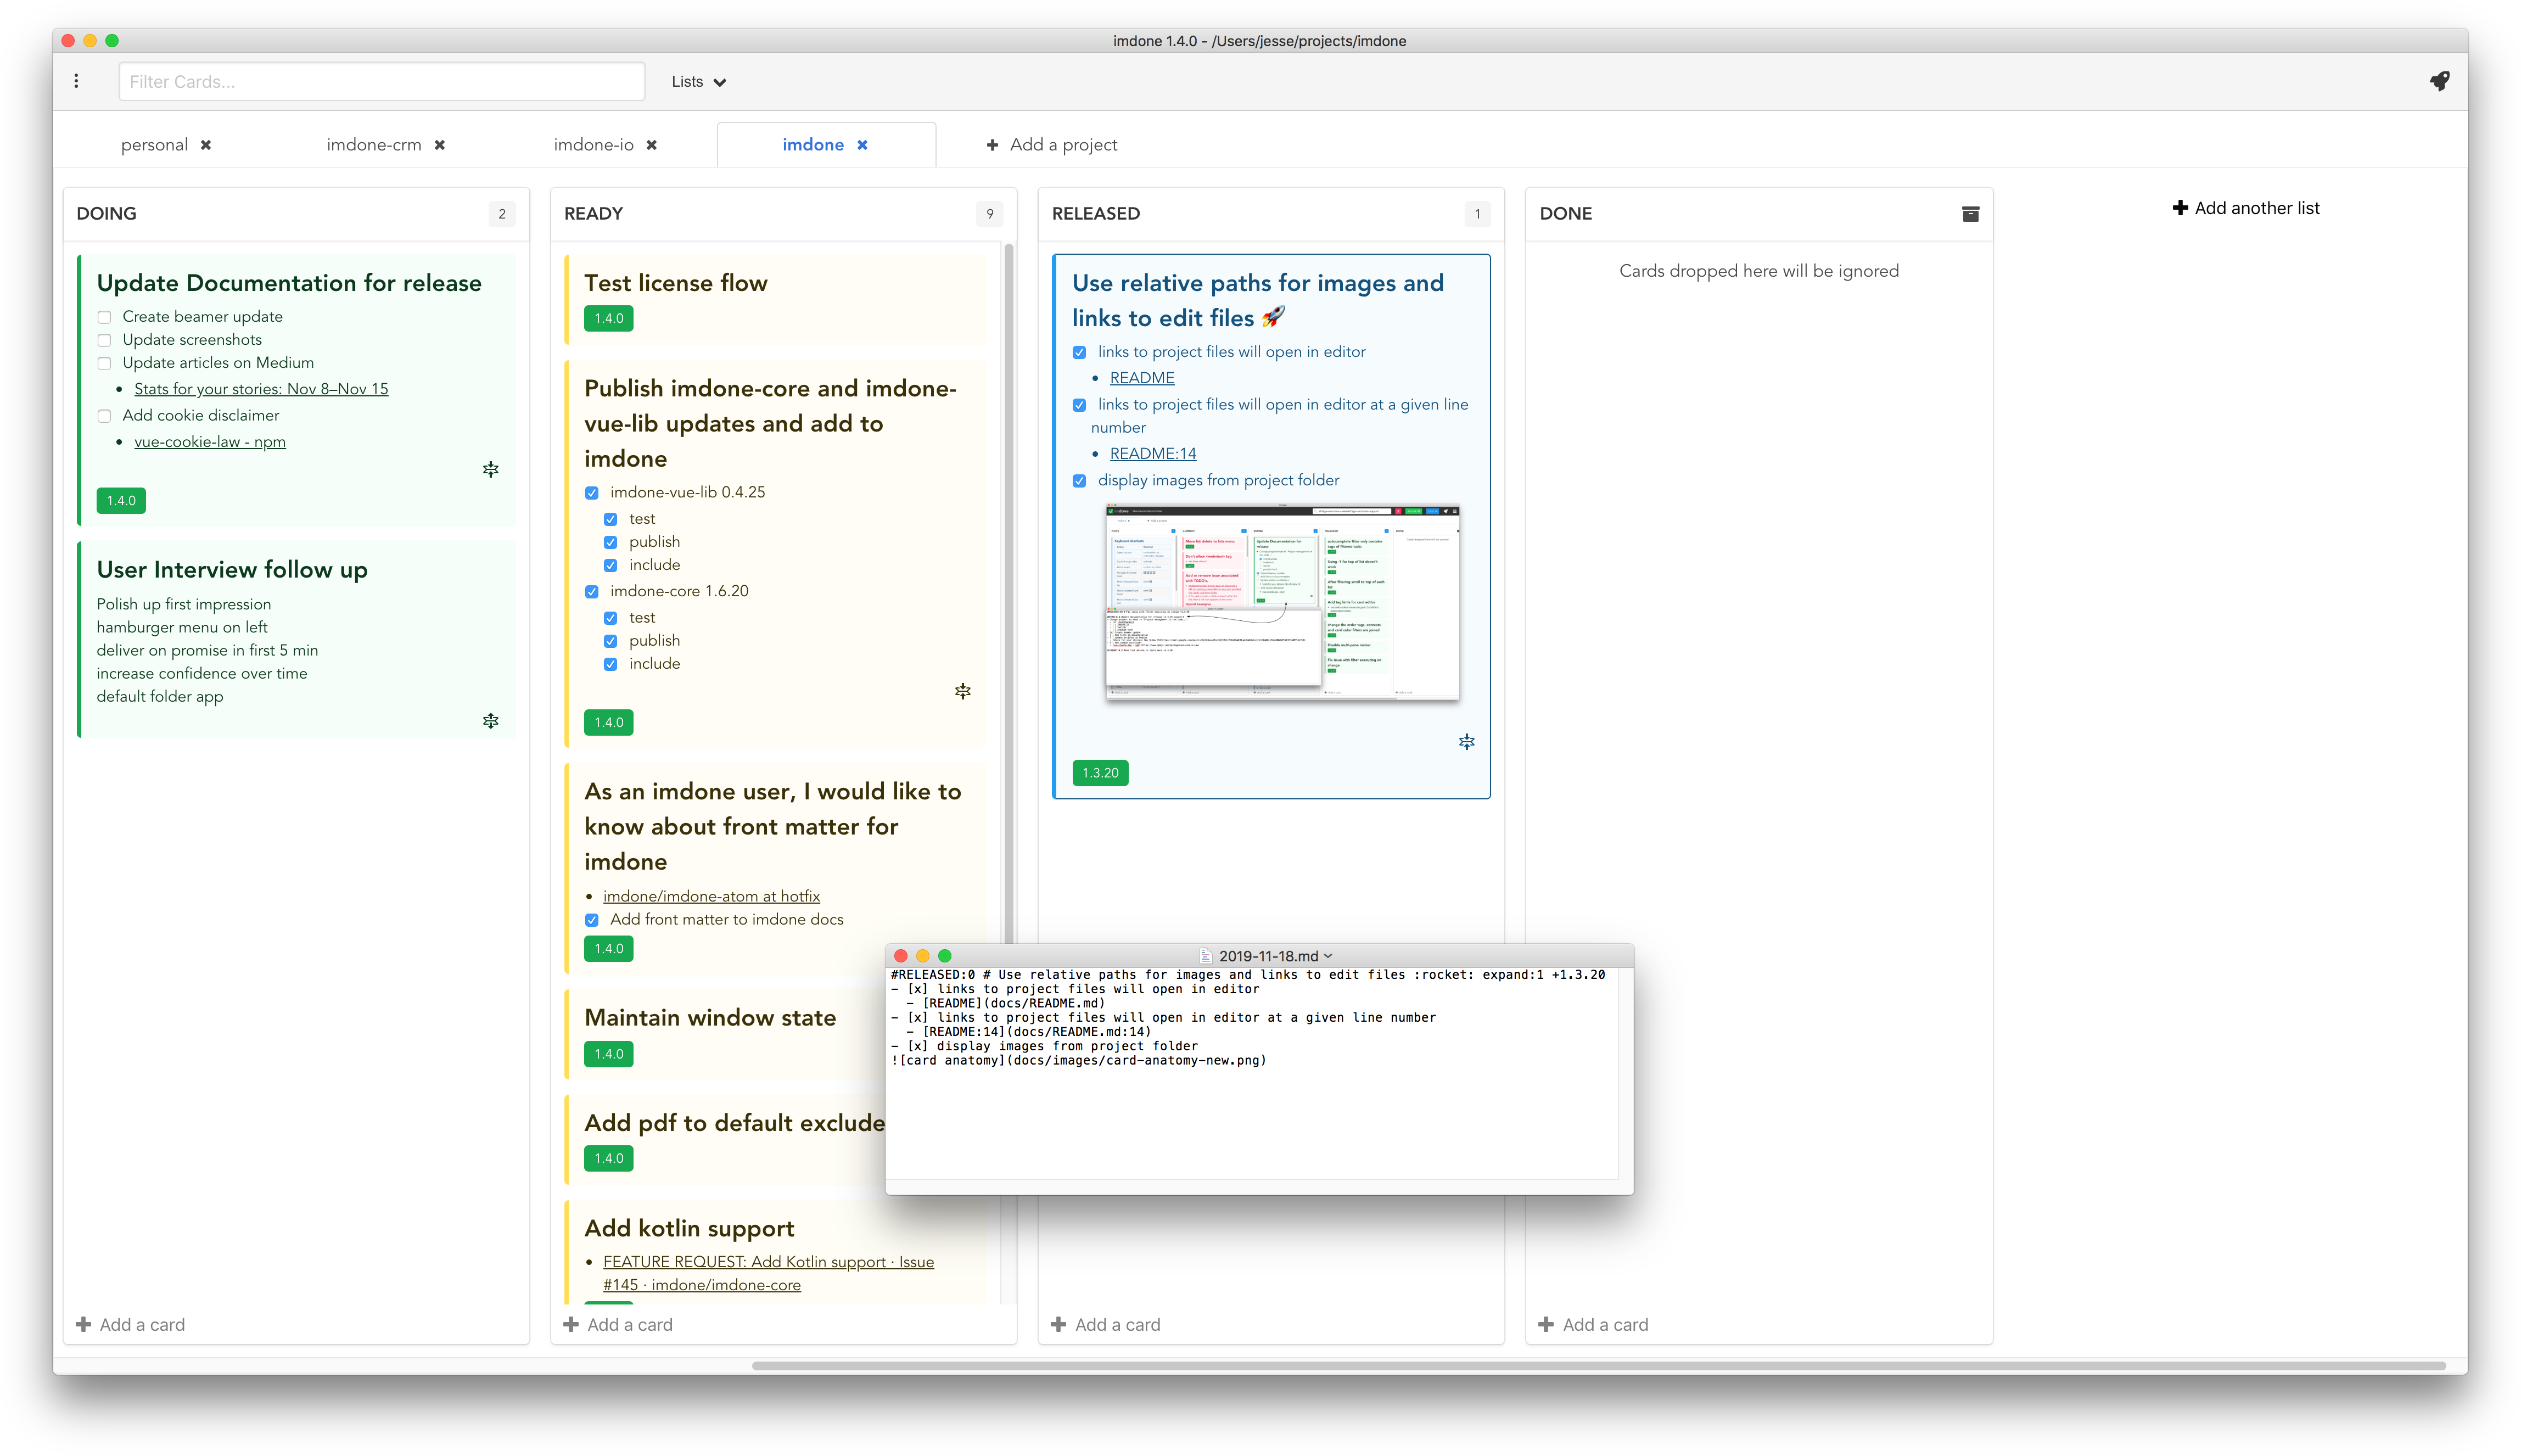Open the README:14 link
This screenshot has width=2521, height=1456.
[1152, 454]
